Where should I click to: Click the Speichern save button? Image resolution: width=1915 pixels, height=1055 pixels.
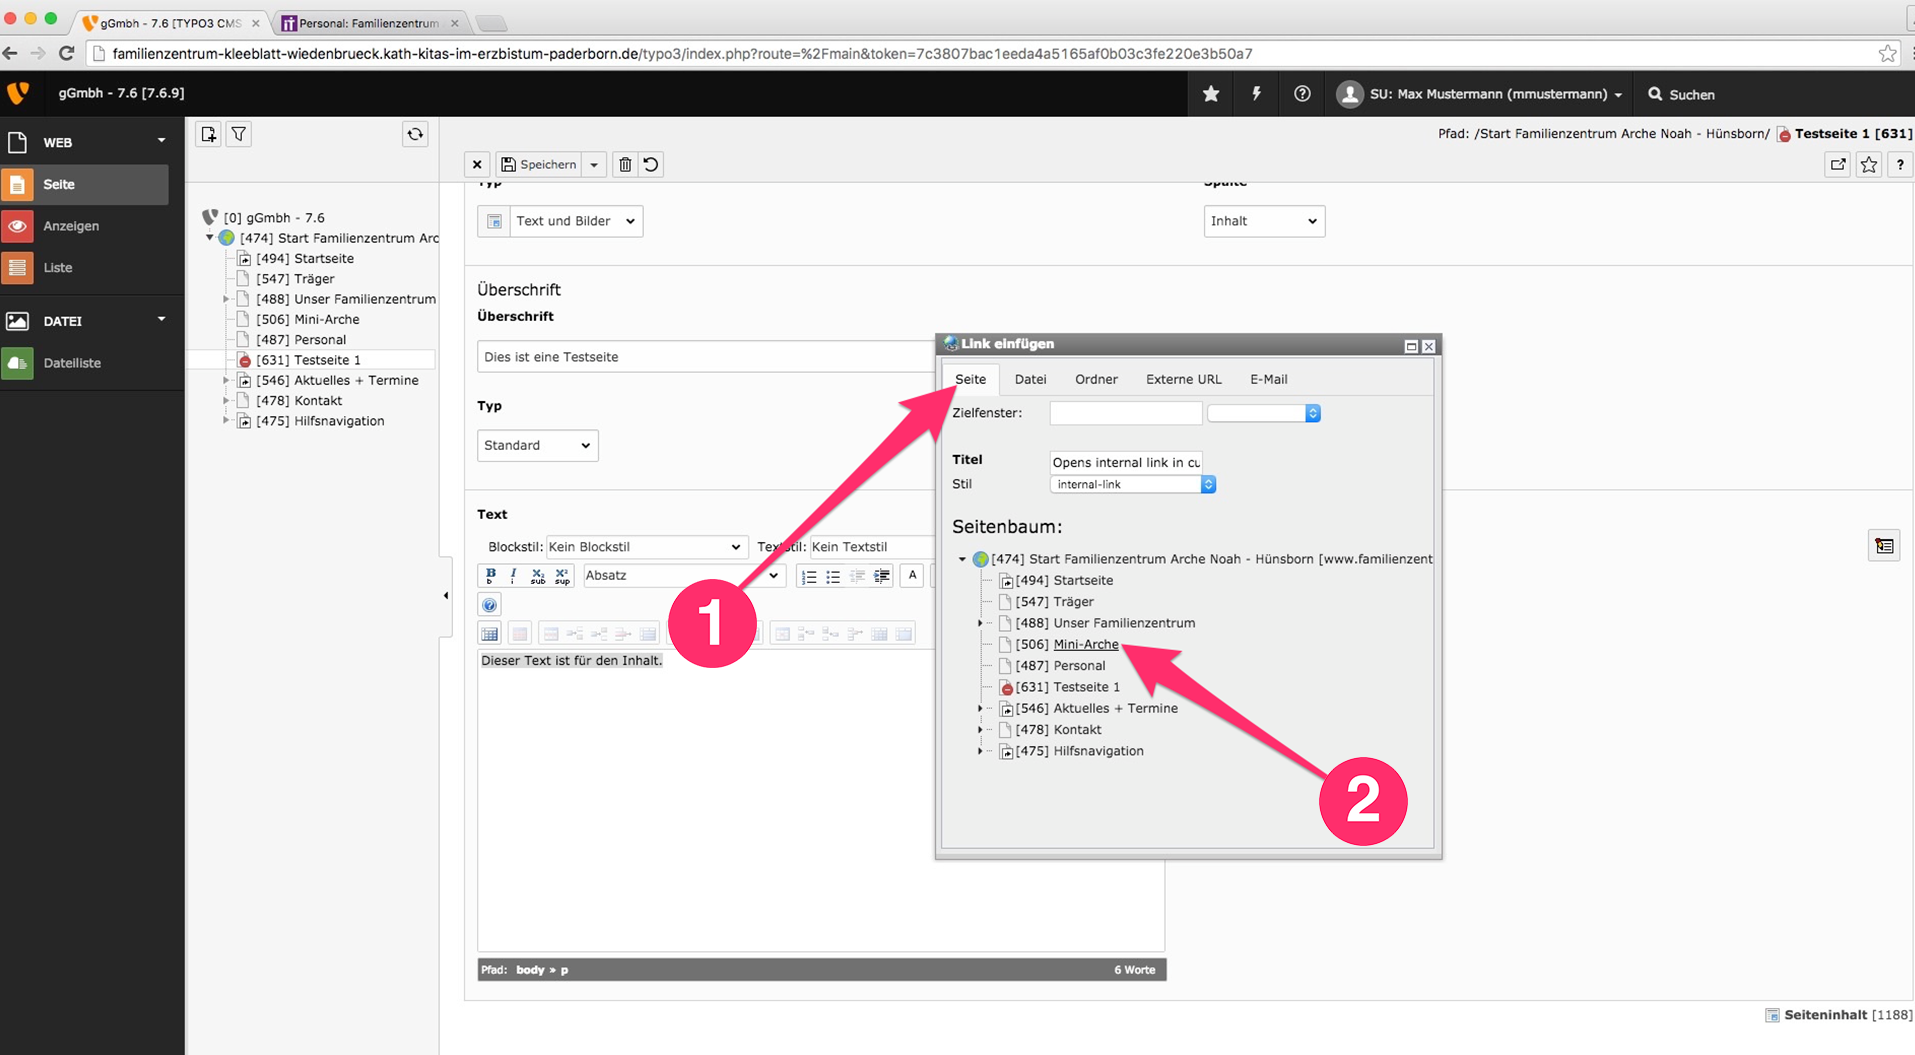(x=539, y=164)
